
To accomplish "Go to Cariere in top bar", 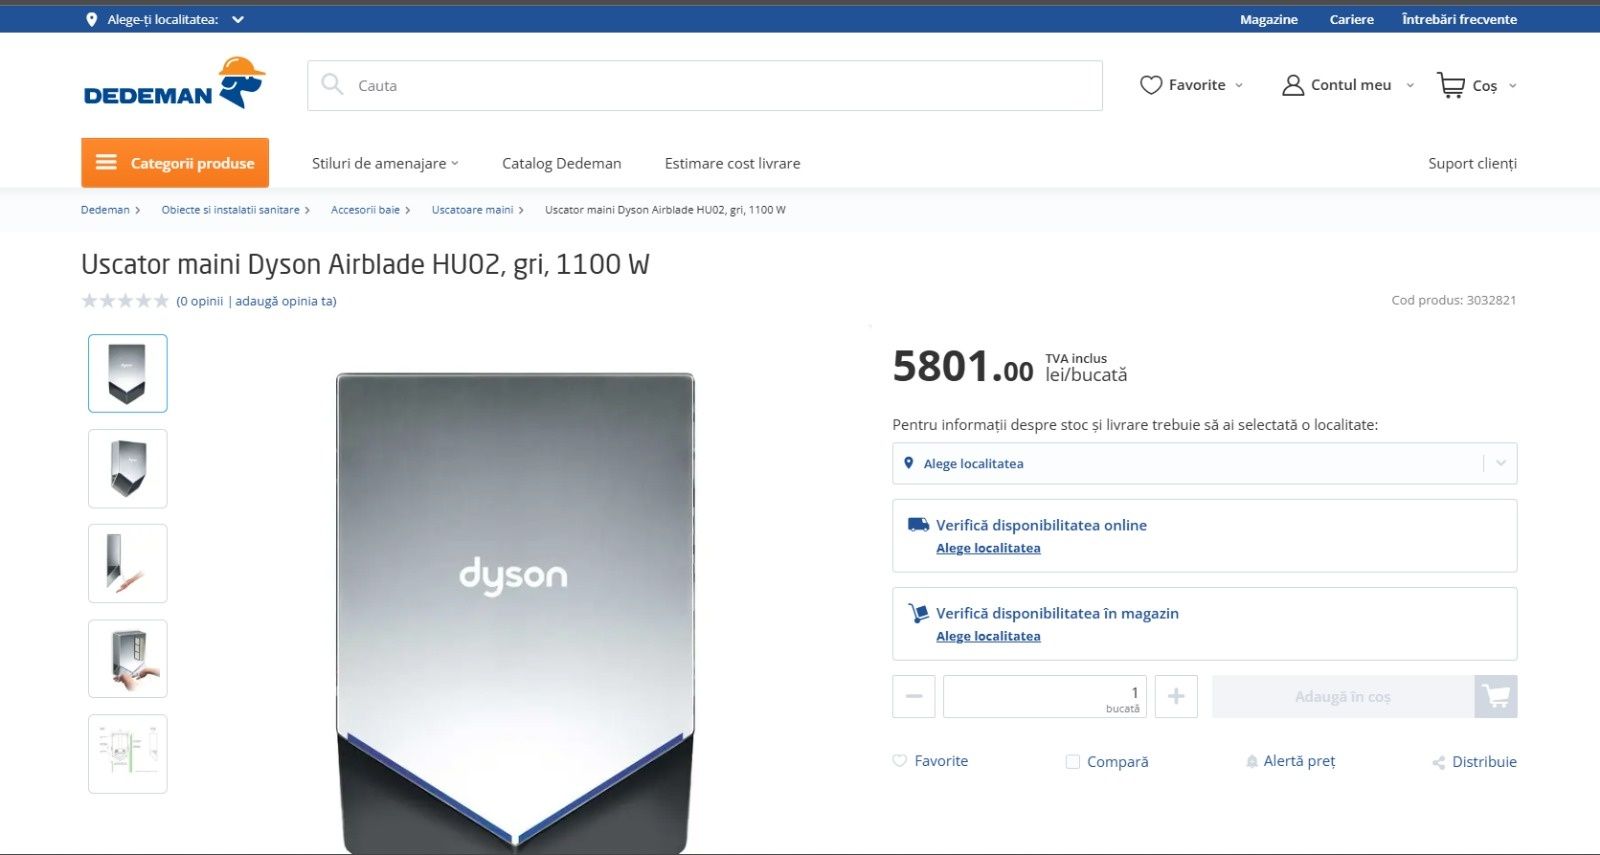I will (1352, 19).
